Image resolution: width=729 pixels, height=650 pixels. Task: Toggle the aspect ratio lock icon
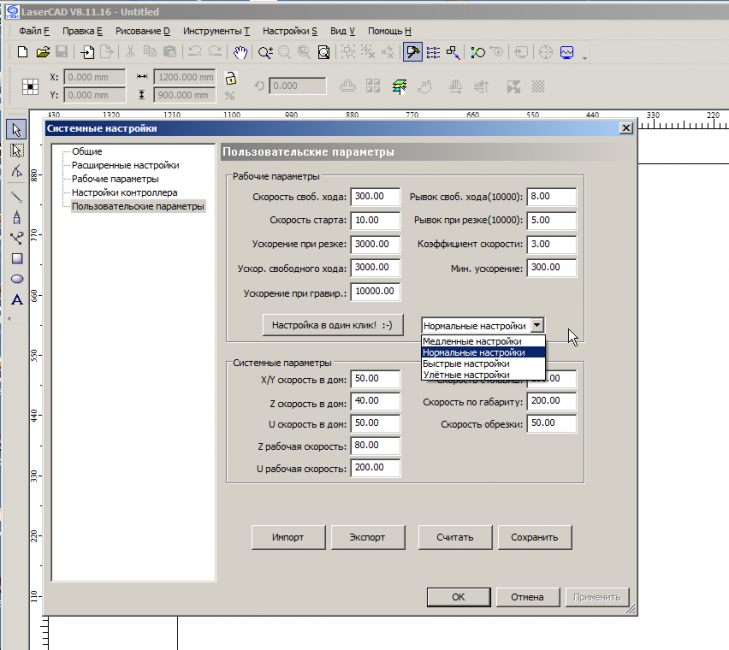230,78
